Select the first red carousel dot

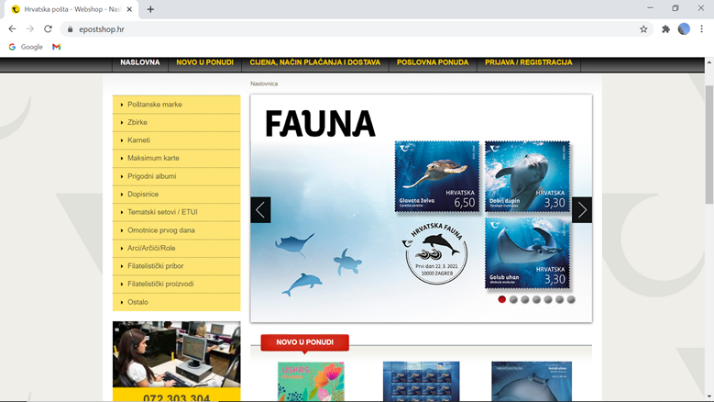click(502, 299)
